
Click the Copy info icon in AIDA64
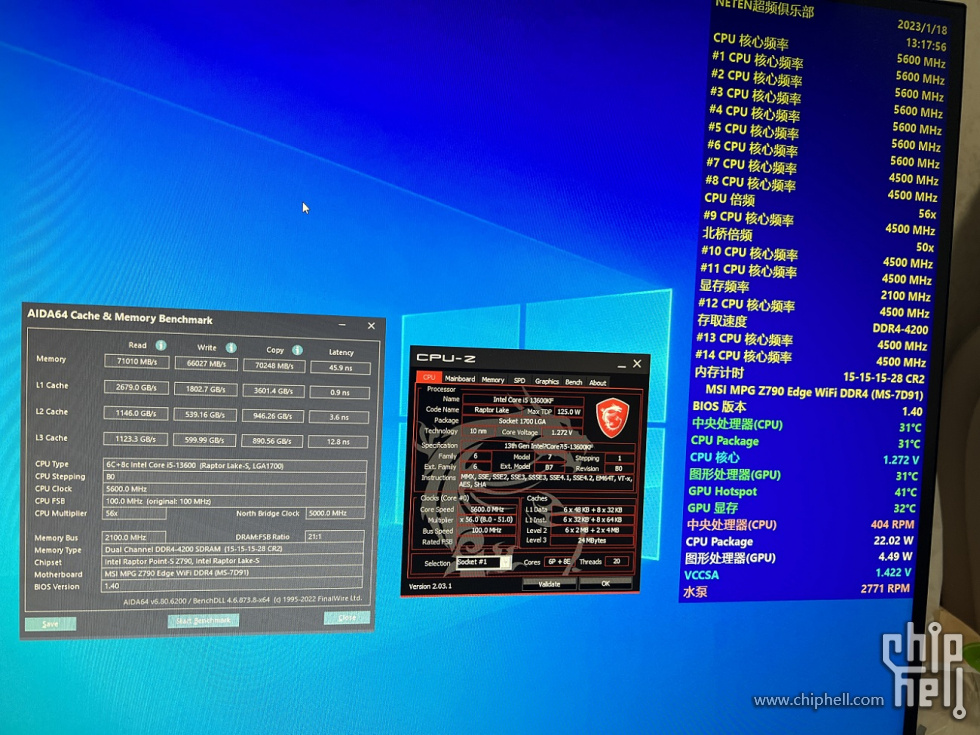point(297,350)
